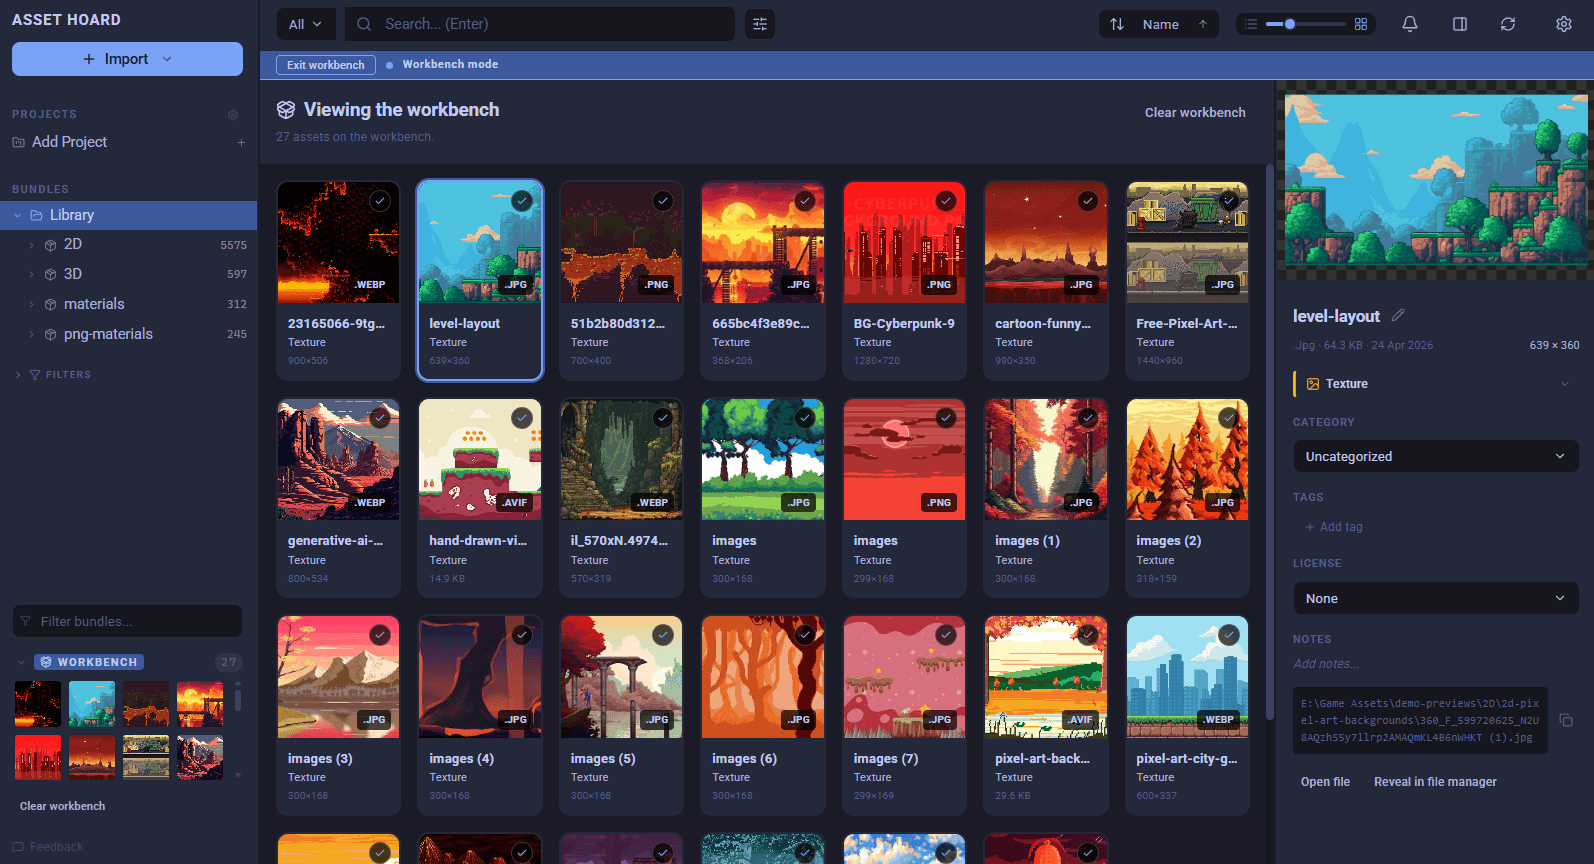This screenshot has height=864, width=1594.
Task: Uncheck the level-layout asset checkmark
Action: pos(522,201)
